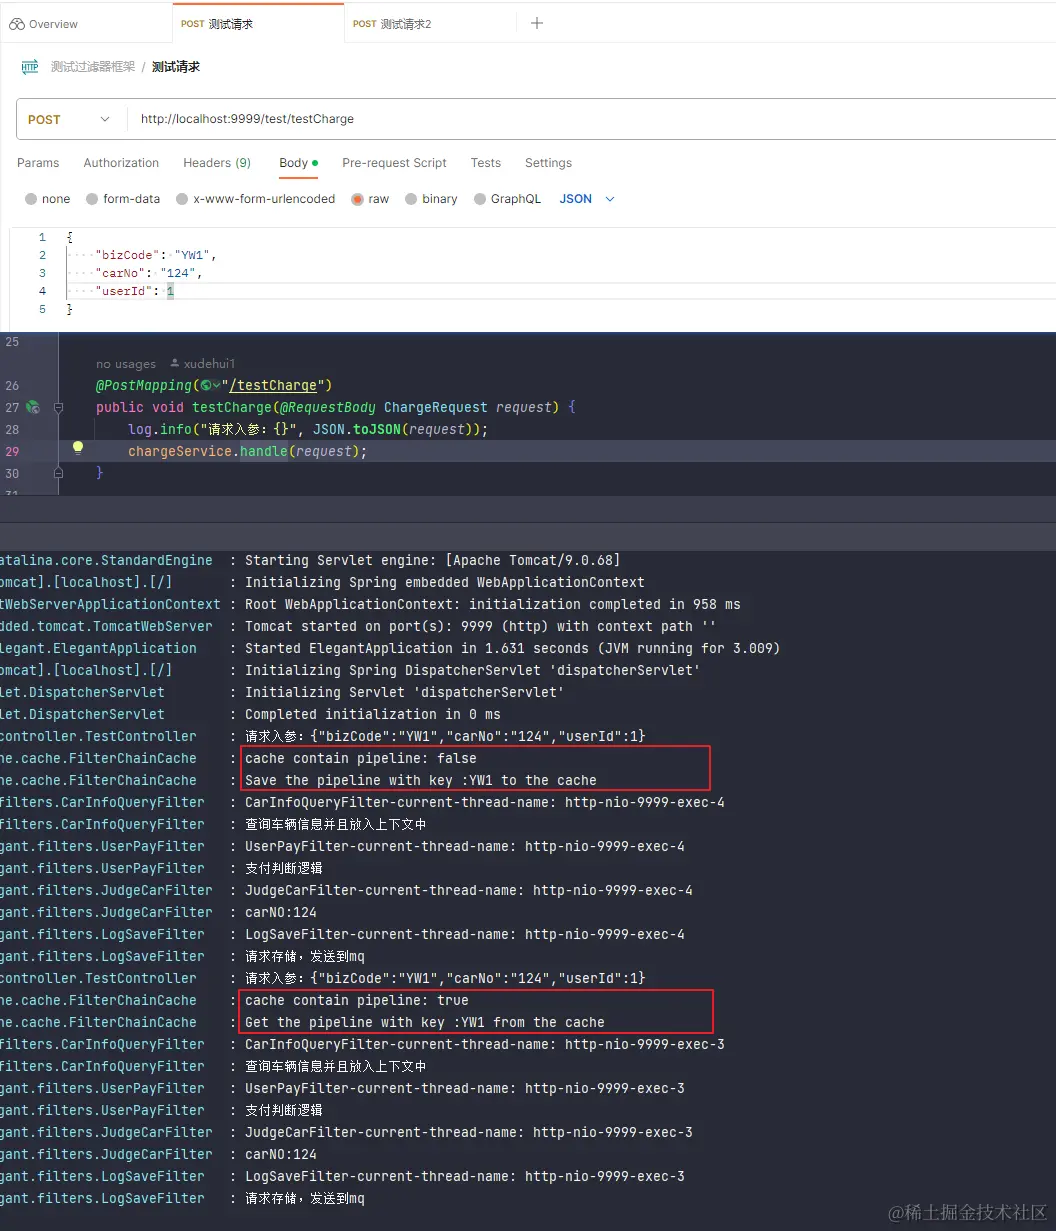Select the none body type radio
The image size is (1056, 1231).
[31, 199]
